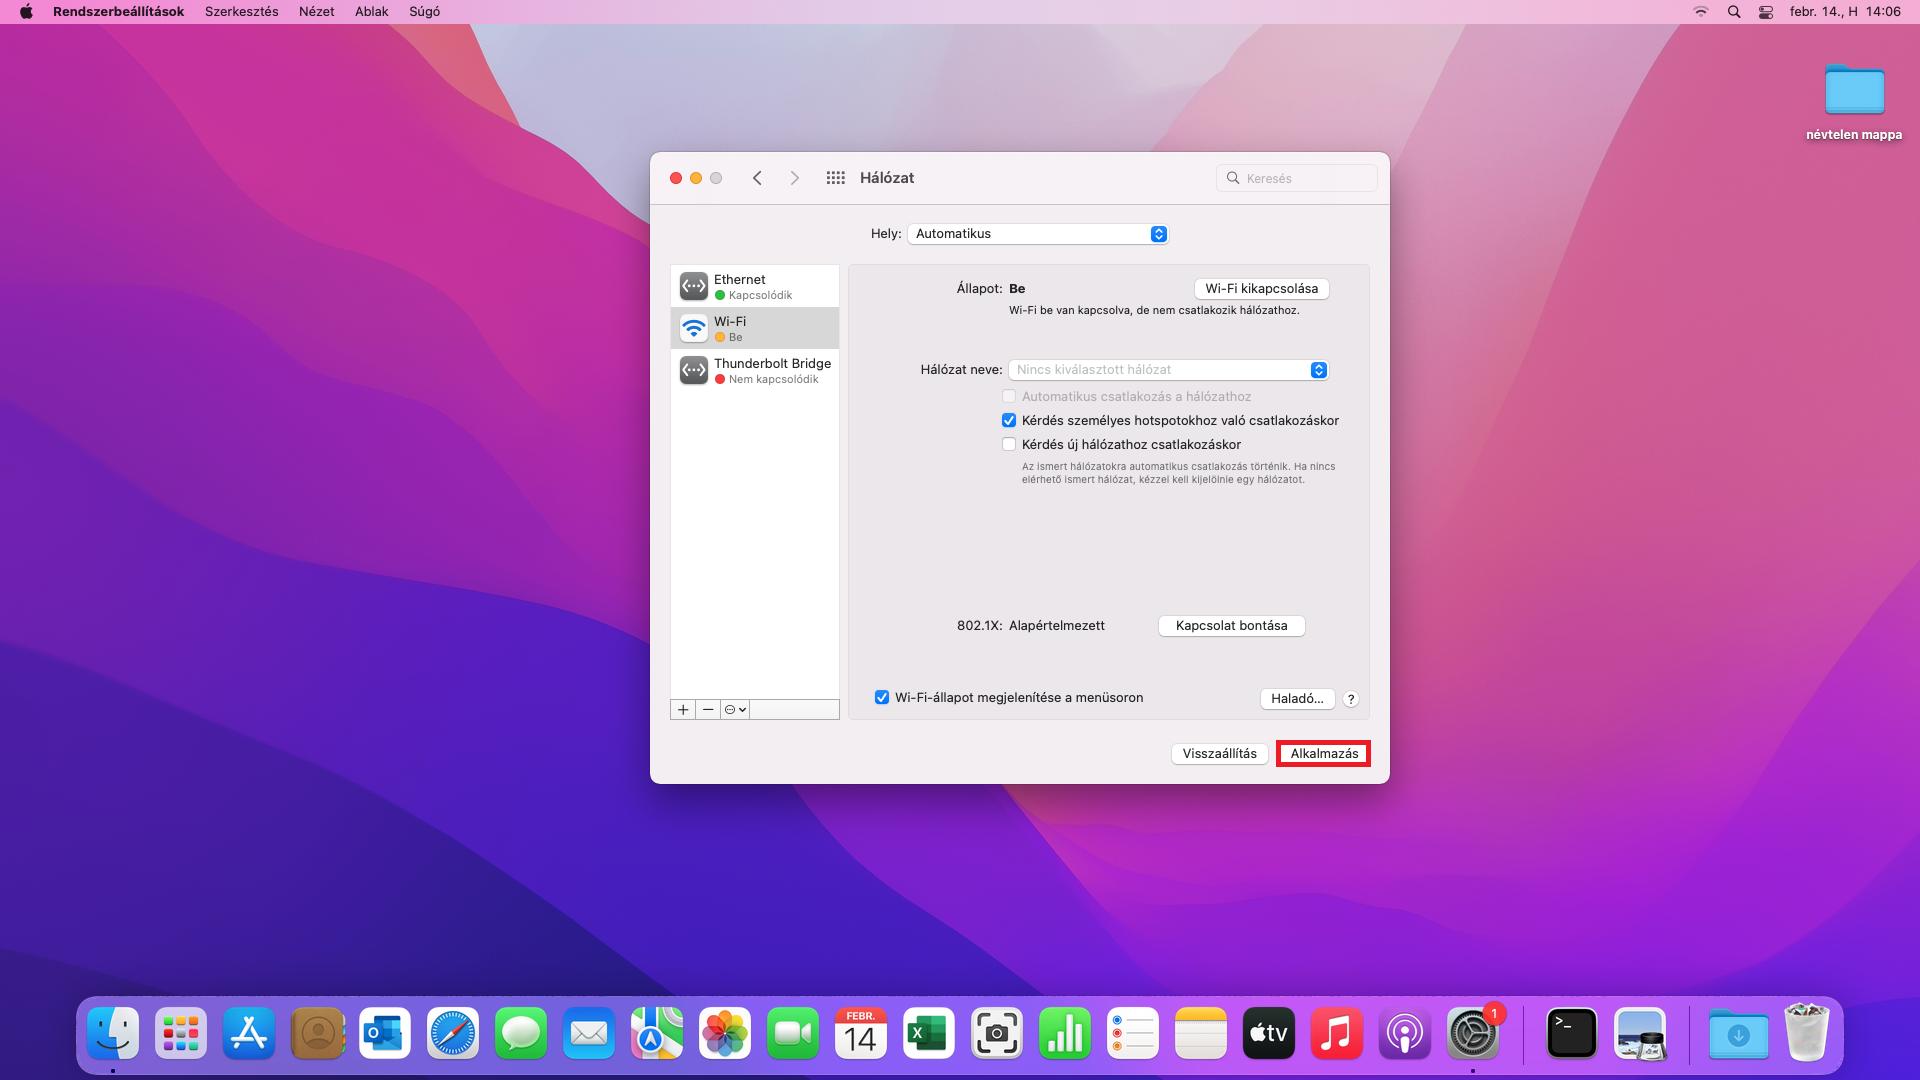Open the Hely location dropdown
1920x1080 pixels.
coord(1037,234)
